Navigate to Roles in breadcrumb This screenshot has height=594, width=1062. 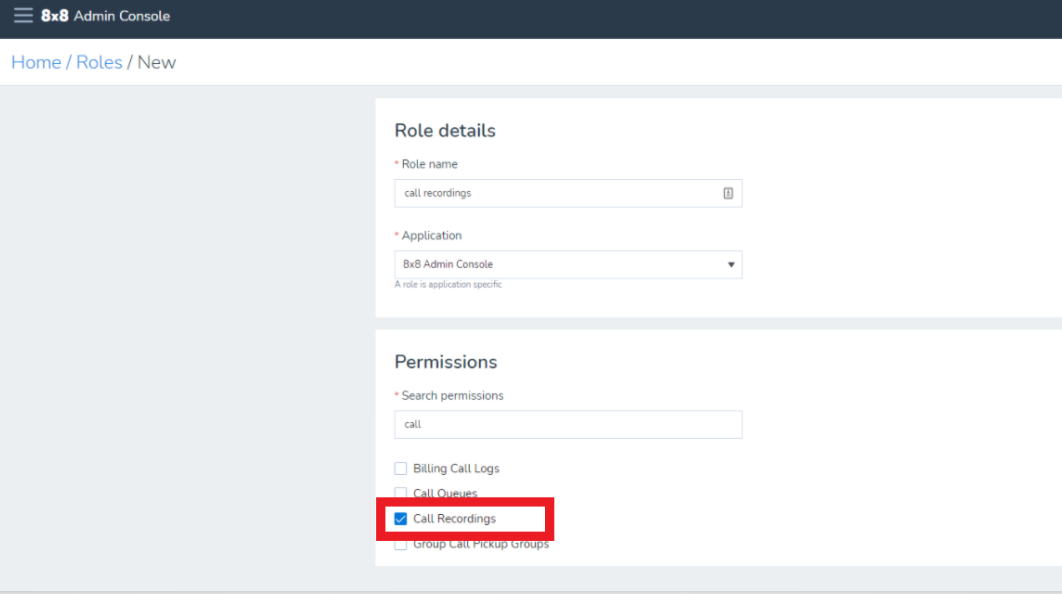tap(99, 62)
